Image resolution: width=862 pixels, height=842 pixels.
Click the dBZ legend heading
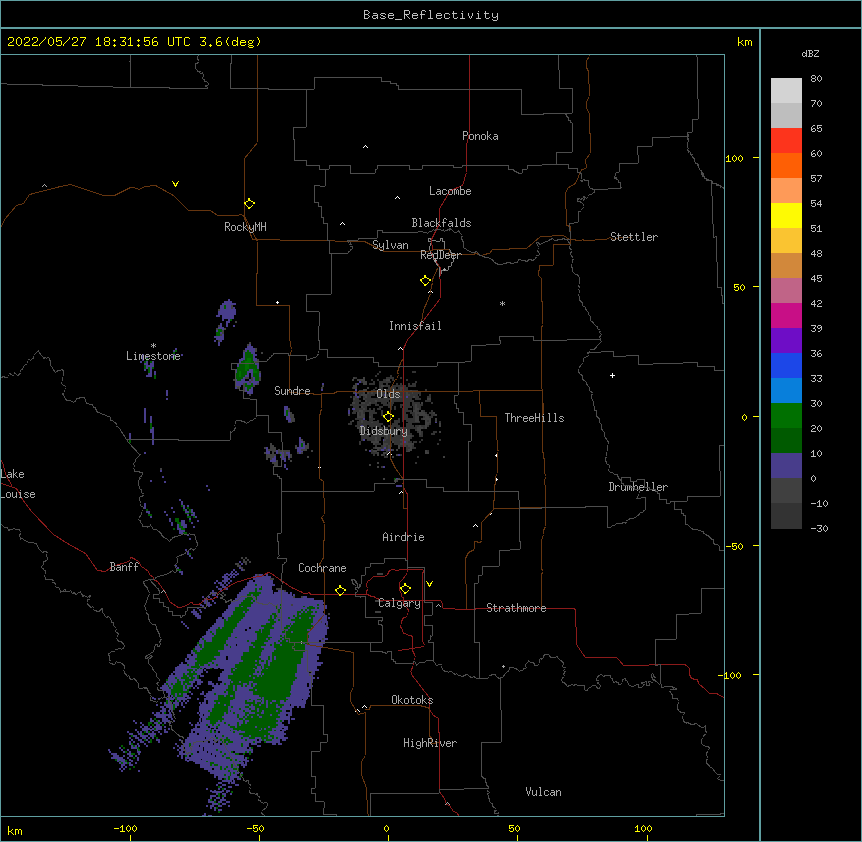tap(810, 53)
